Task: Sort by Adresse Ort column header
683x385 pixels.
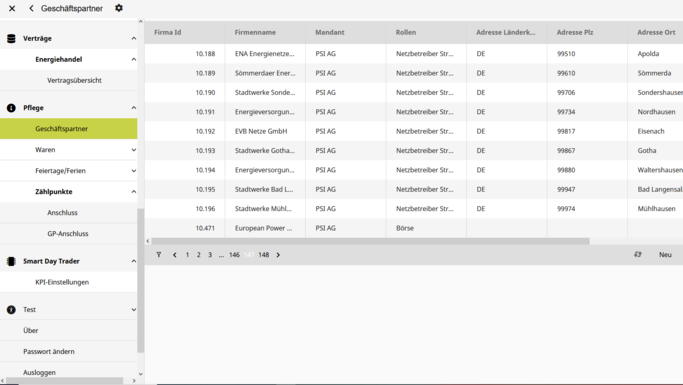Action: [656, 32]
